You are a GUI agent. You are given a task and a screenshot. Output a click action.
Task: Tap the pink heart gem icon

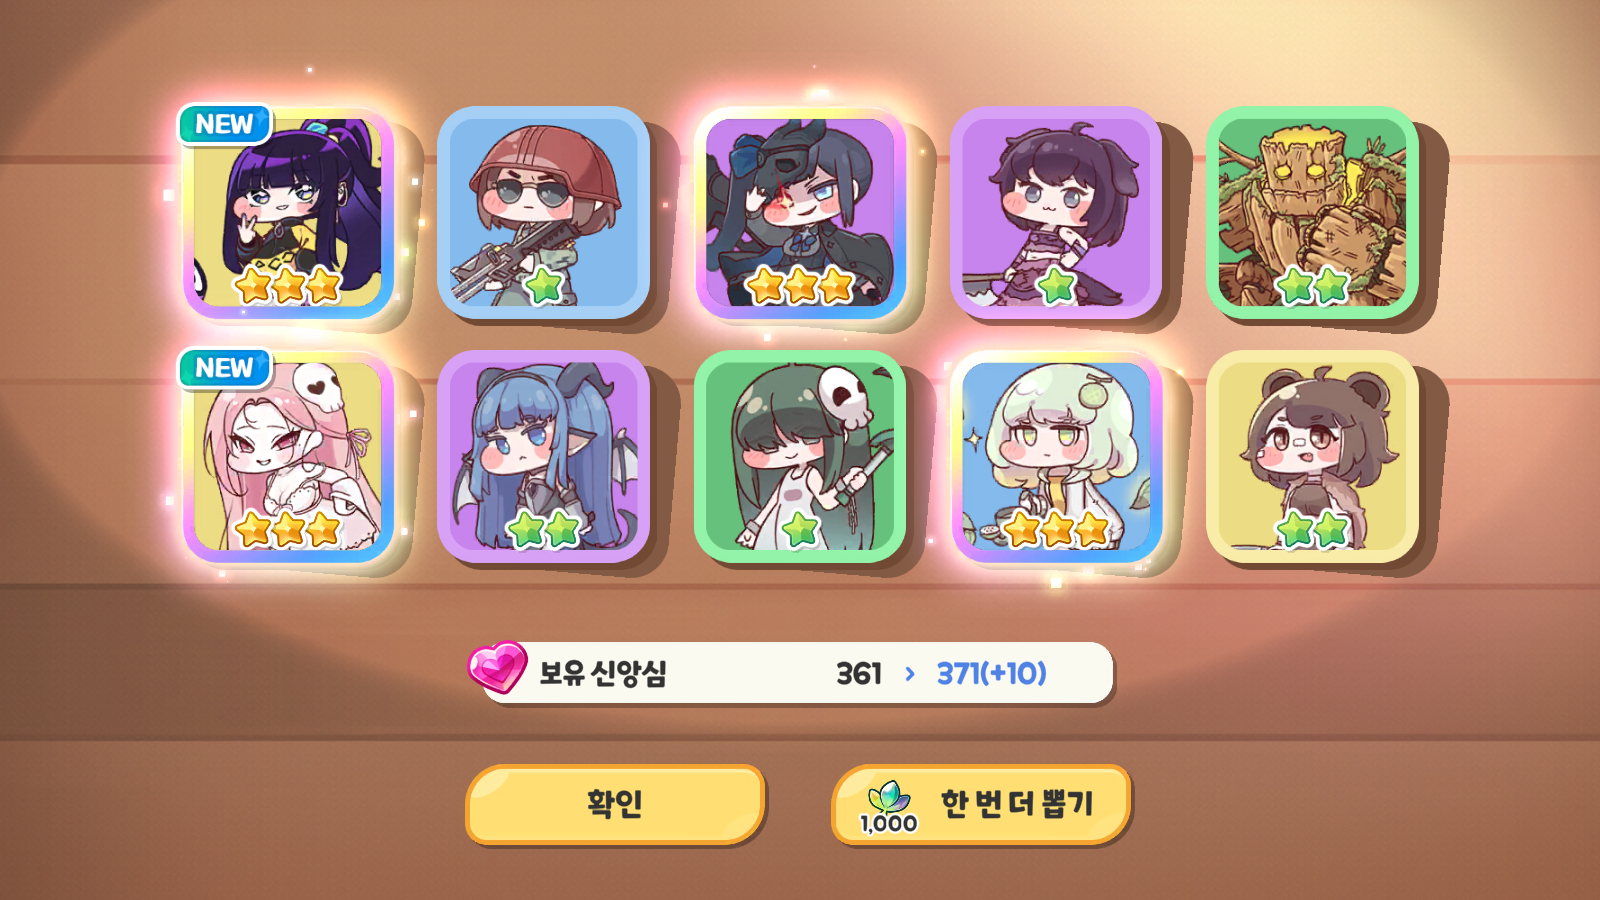tap(497, 667)
